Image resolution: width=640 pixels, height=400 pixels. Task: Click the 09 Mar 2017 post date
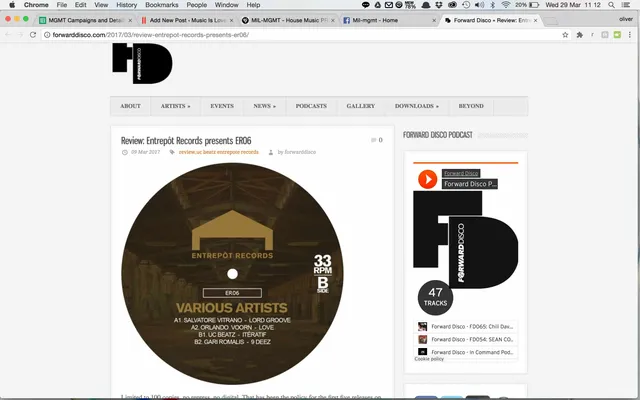point(145,152)
